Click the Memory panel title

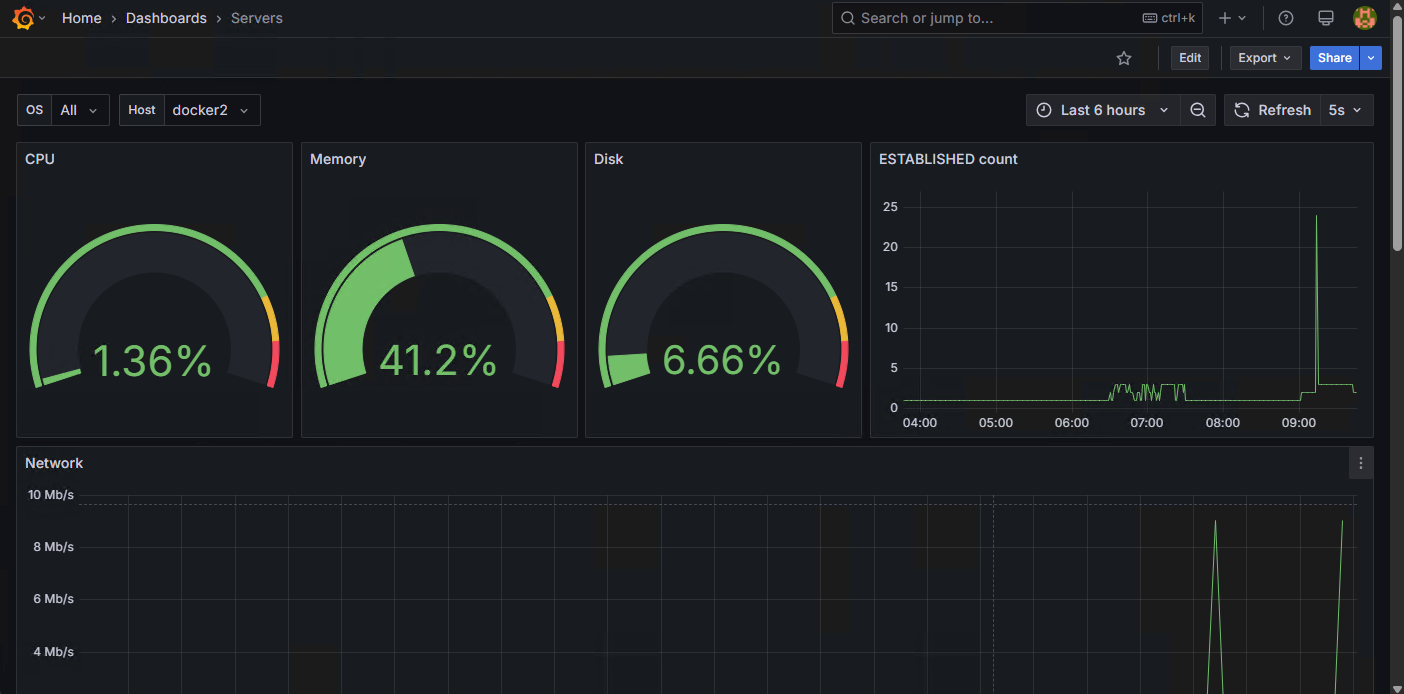point(338,159)
